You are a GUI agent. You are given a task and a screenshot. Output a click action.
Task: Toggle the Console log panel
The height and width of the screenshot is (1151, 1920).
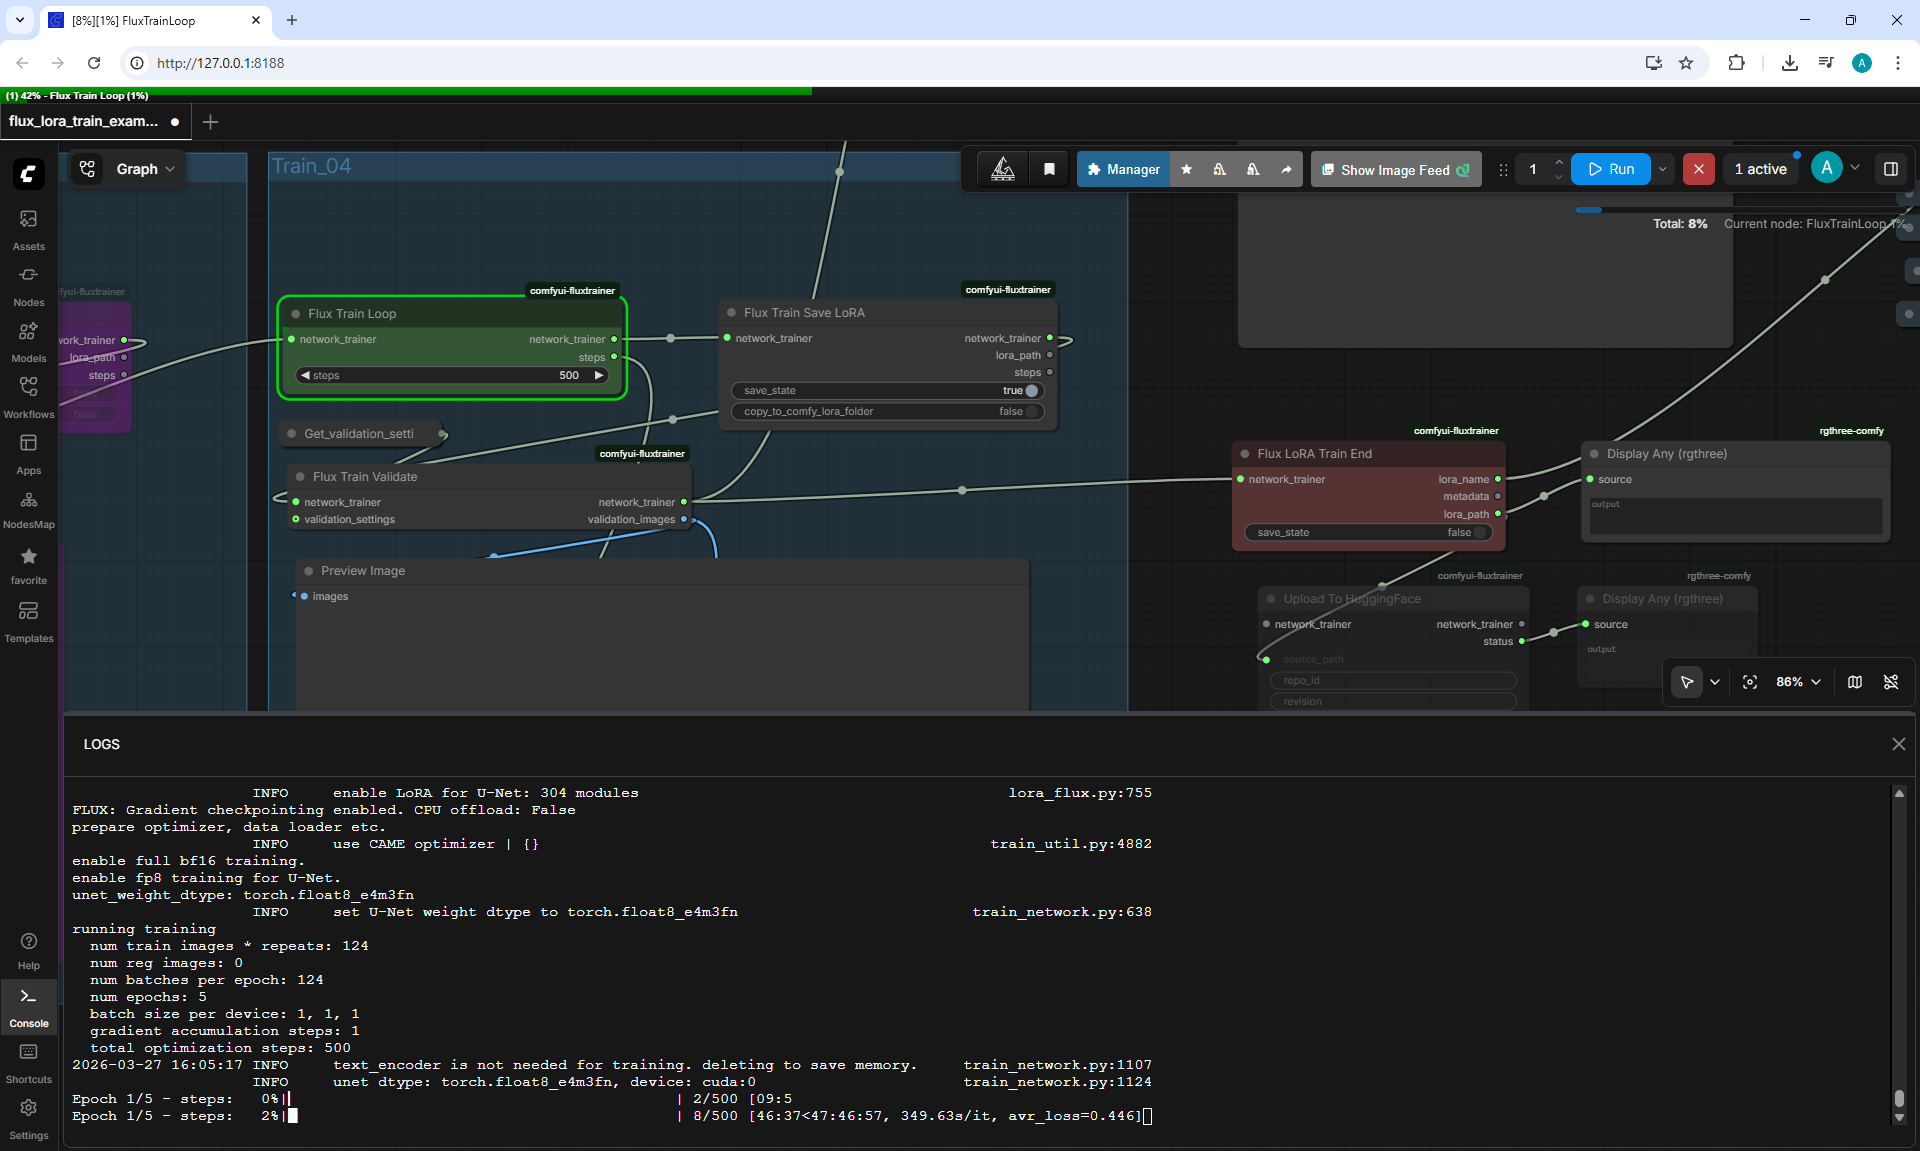coord(28,1006)
